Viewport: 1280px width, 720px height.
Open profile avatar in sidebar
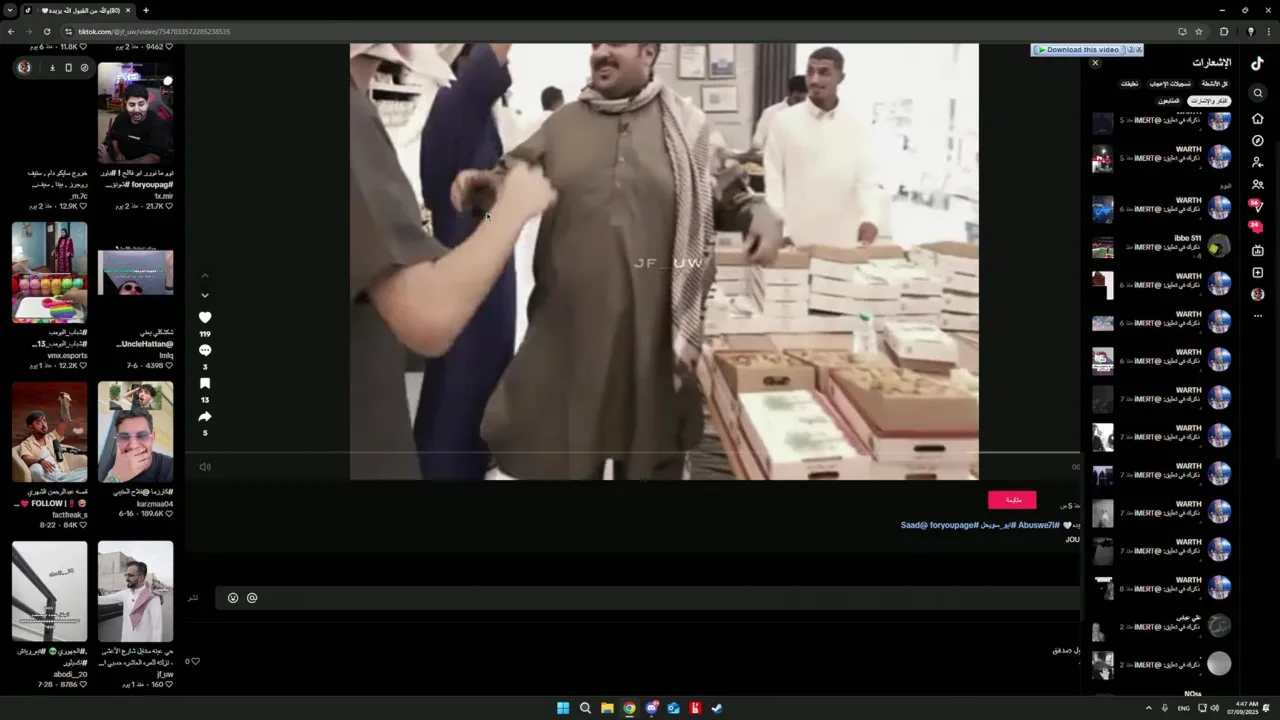click(1258, 294)
